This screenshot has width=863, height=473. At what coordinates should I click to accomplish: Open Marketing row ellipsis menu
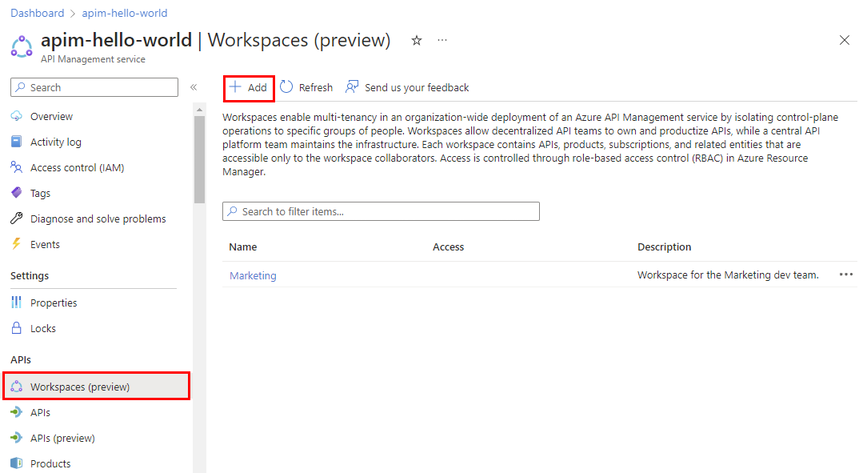pos(846,275)
